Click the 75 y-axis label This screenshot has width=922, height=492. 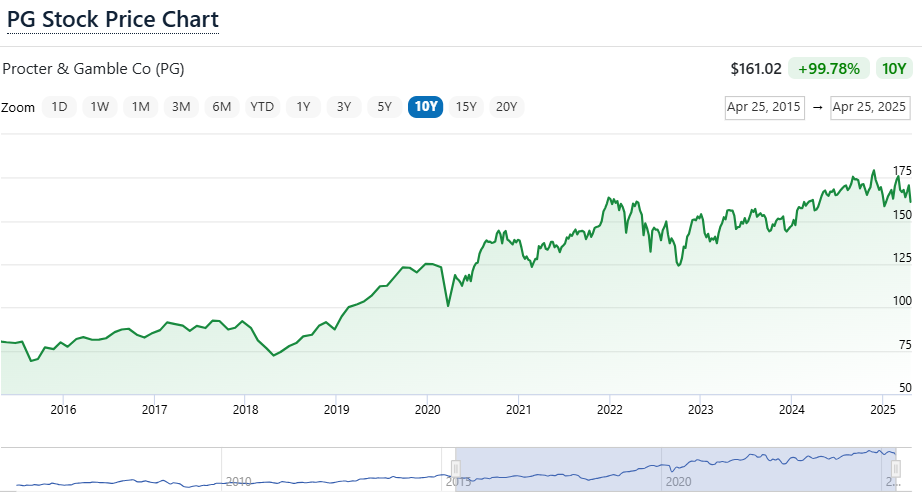pos(906,345)
